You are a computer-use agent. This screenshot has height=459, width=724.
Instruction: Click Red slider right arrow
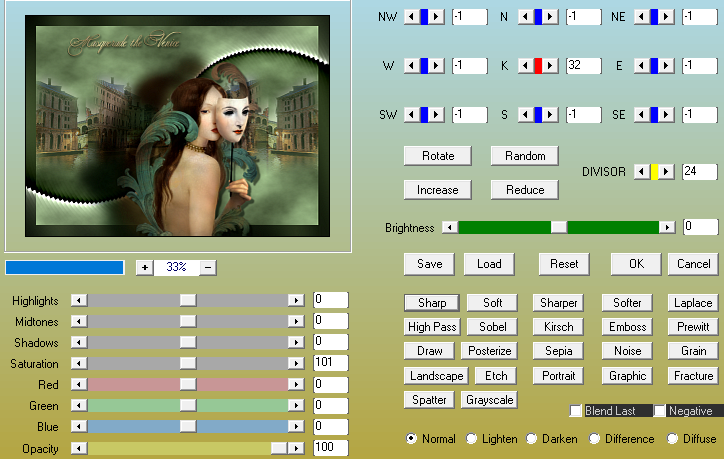[x=296, y=384]
